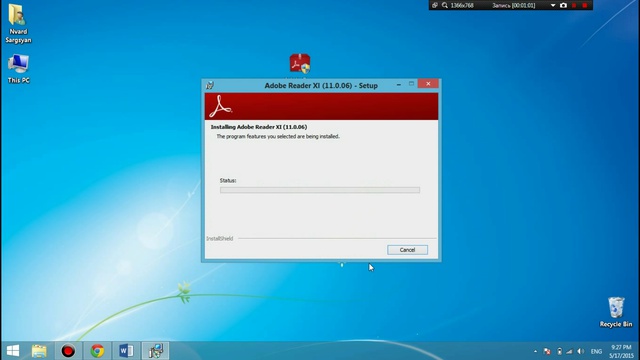Screen dimensions: 640x360
Task: Select the This PC desktop icon
Action: [x=18, y=69]
